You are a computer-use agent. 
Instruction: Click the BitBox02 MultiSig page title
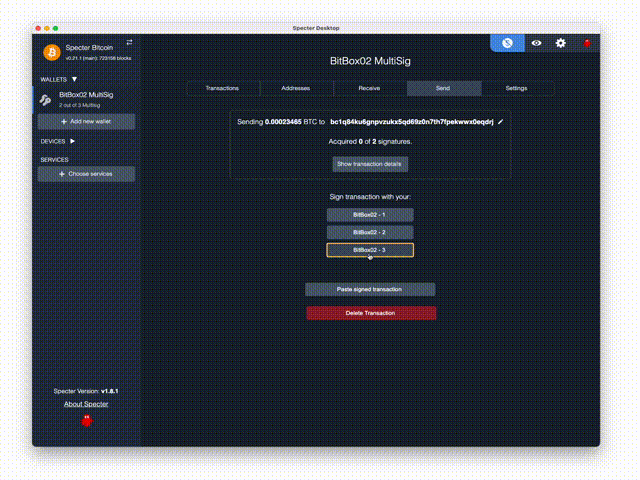370,61
